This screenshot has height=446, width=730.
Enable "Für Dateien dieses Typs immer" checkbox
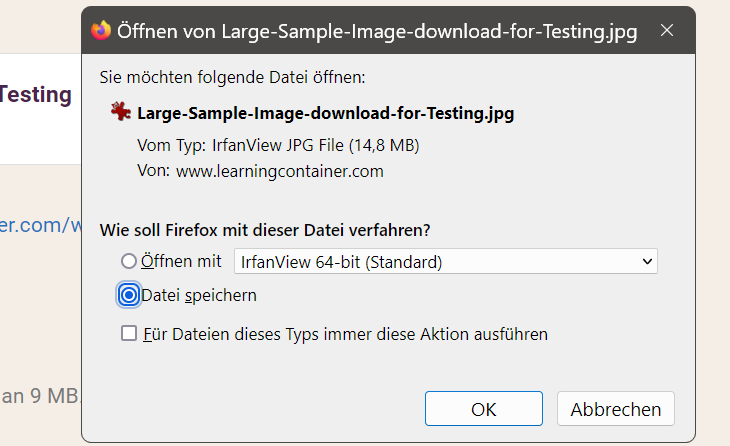[128, 334]
